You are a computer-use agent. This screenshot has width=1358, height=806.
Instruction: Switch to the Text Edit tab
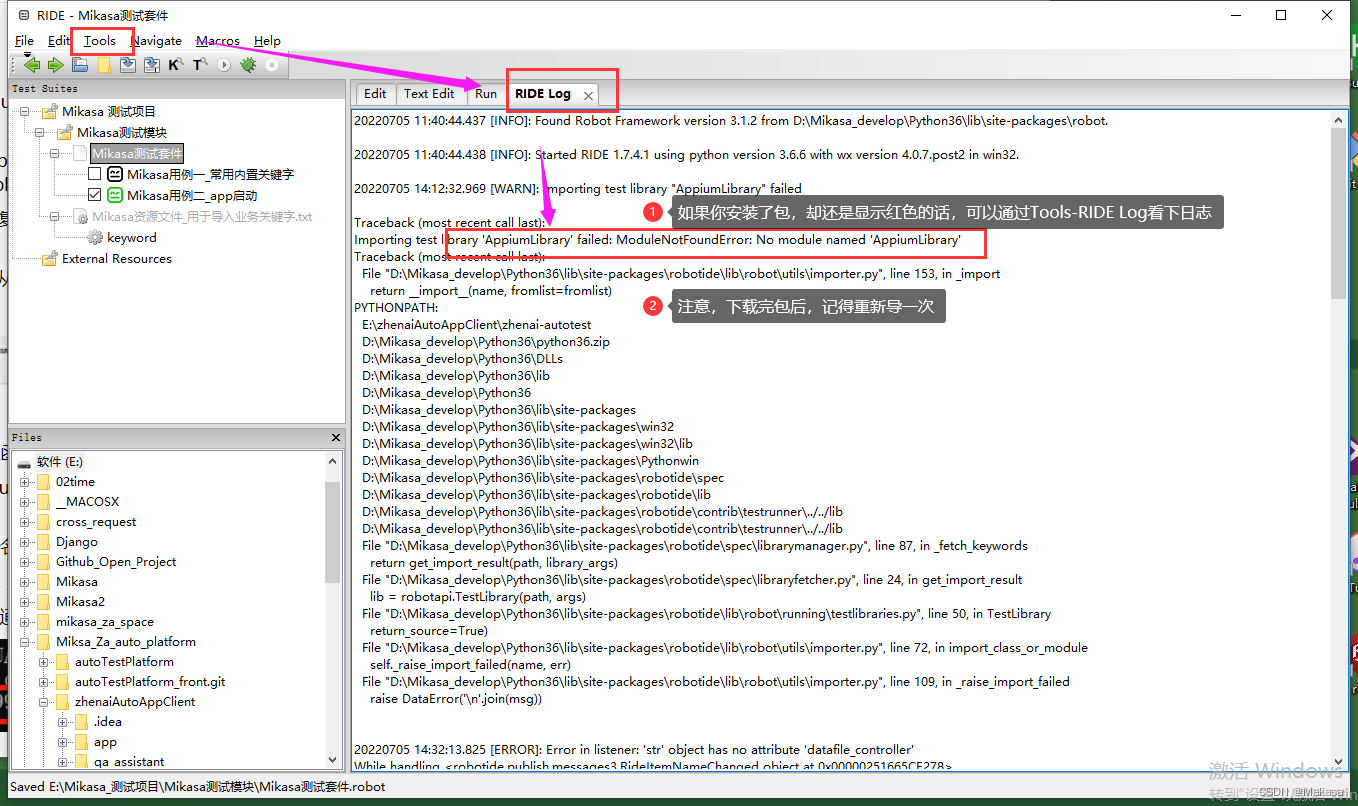(x=429, y=93)
